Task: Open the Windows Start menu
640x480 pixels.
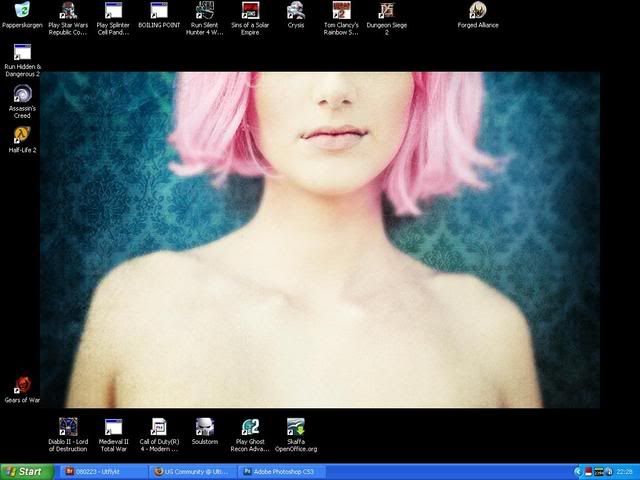Action: pyautogui.click(x=27, y=472)
